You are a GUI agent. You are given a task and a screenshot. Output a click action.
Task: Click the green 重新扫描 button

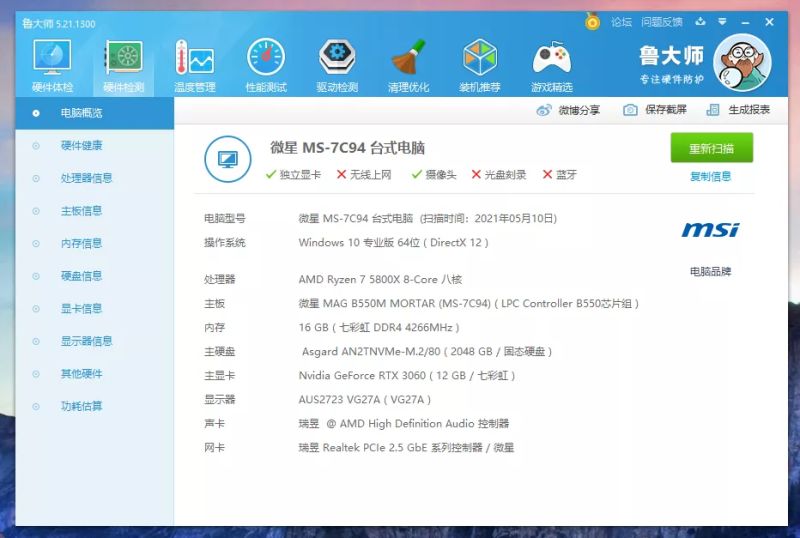711,148
